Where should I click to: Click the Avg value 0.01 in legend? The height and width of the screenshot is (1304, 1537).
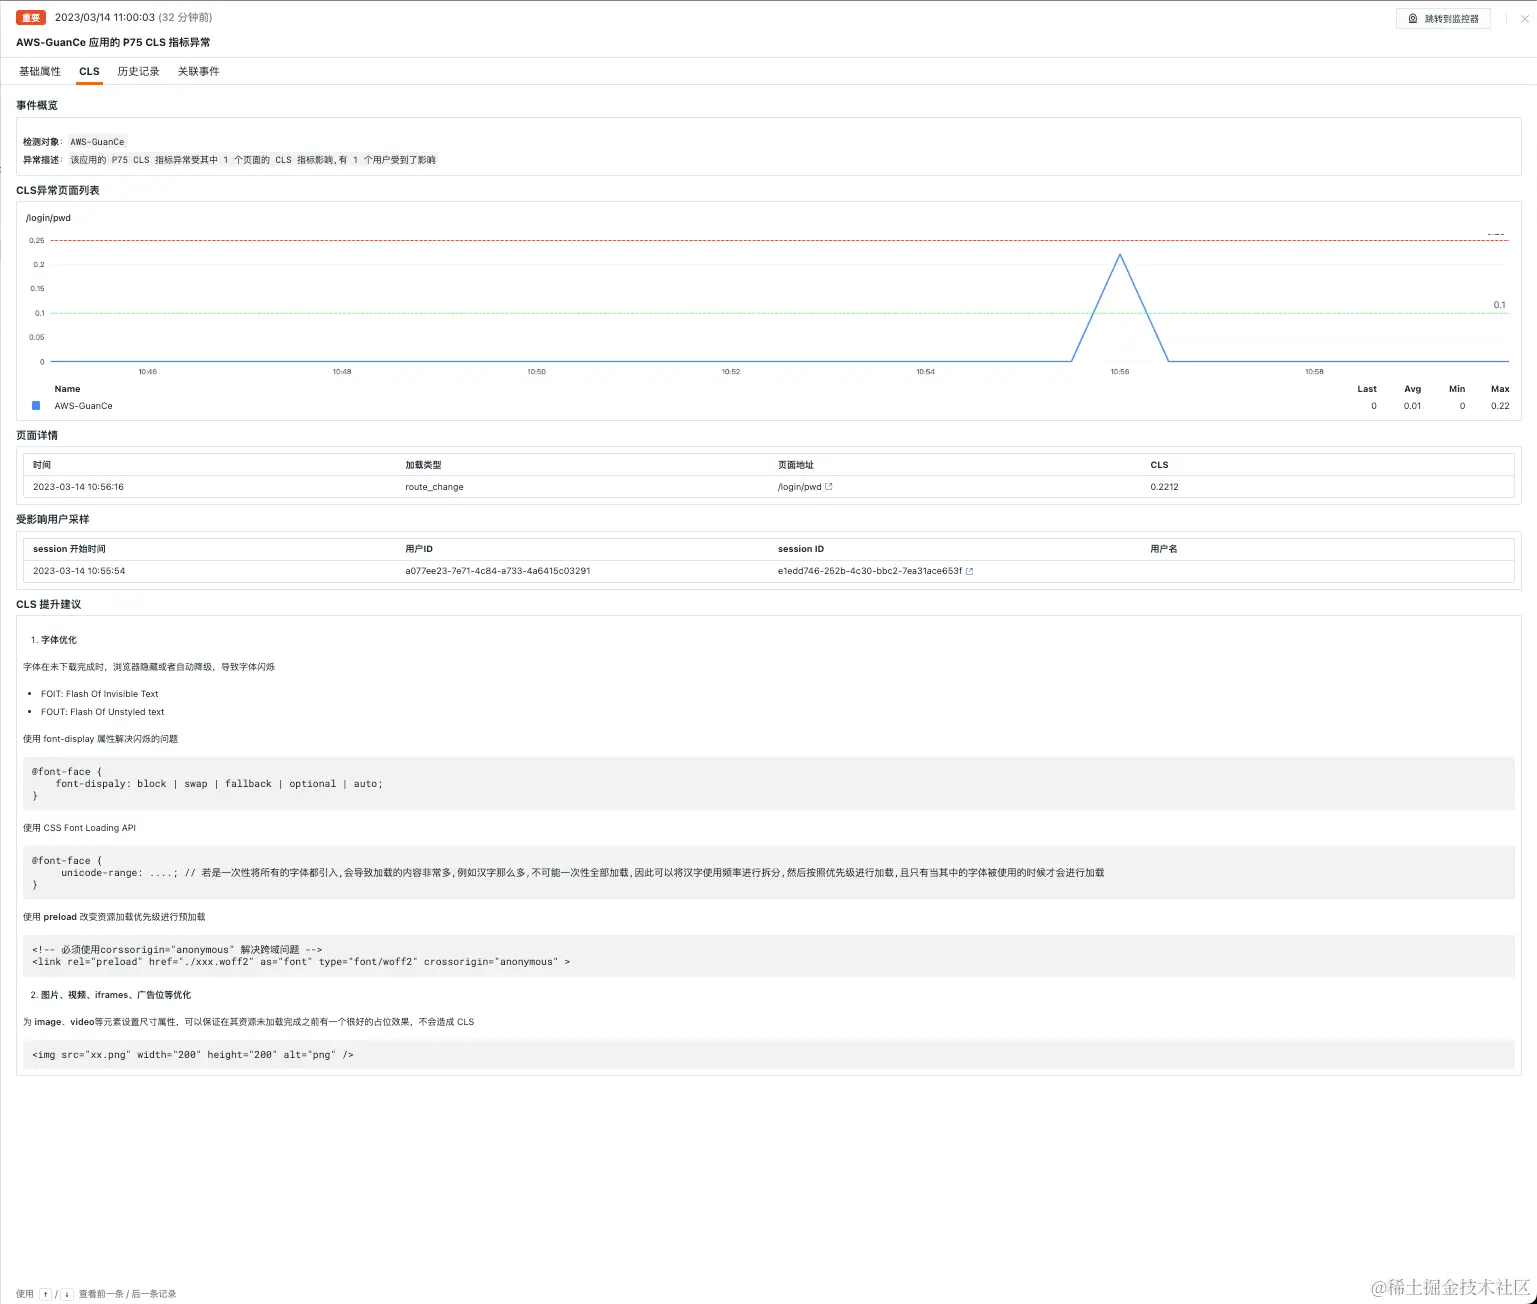1412,406
